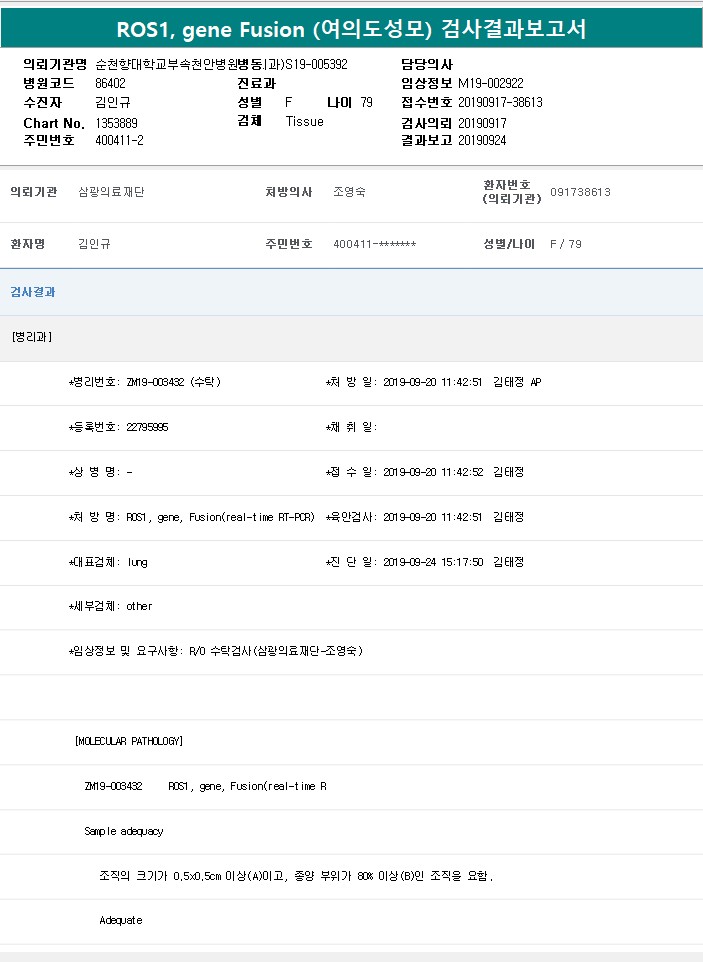This screenshot has width=703, height=962.
Task: Click diagnosis date 2019-09-24 15:17:50
Action: point(433,562)
